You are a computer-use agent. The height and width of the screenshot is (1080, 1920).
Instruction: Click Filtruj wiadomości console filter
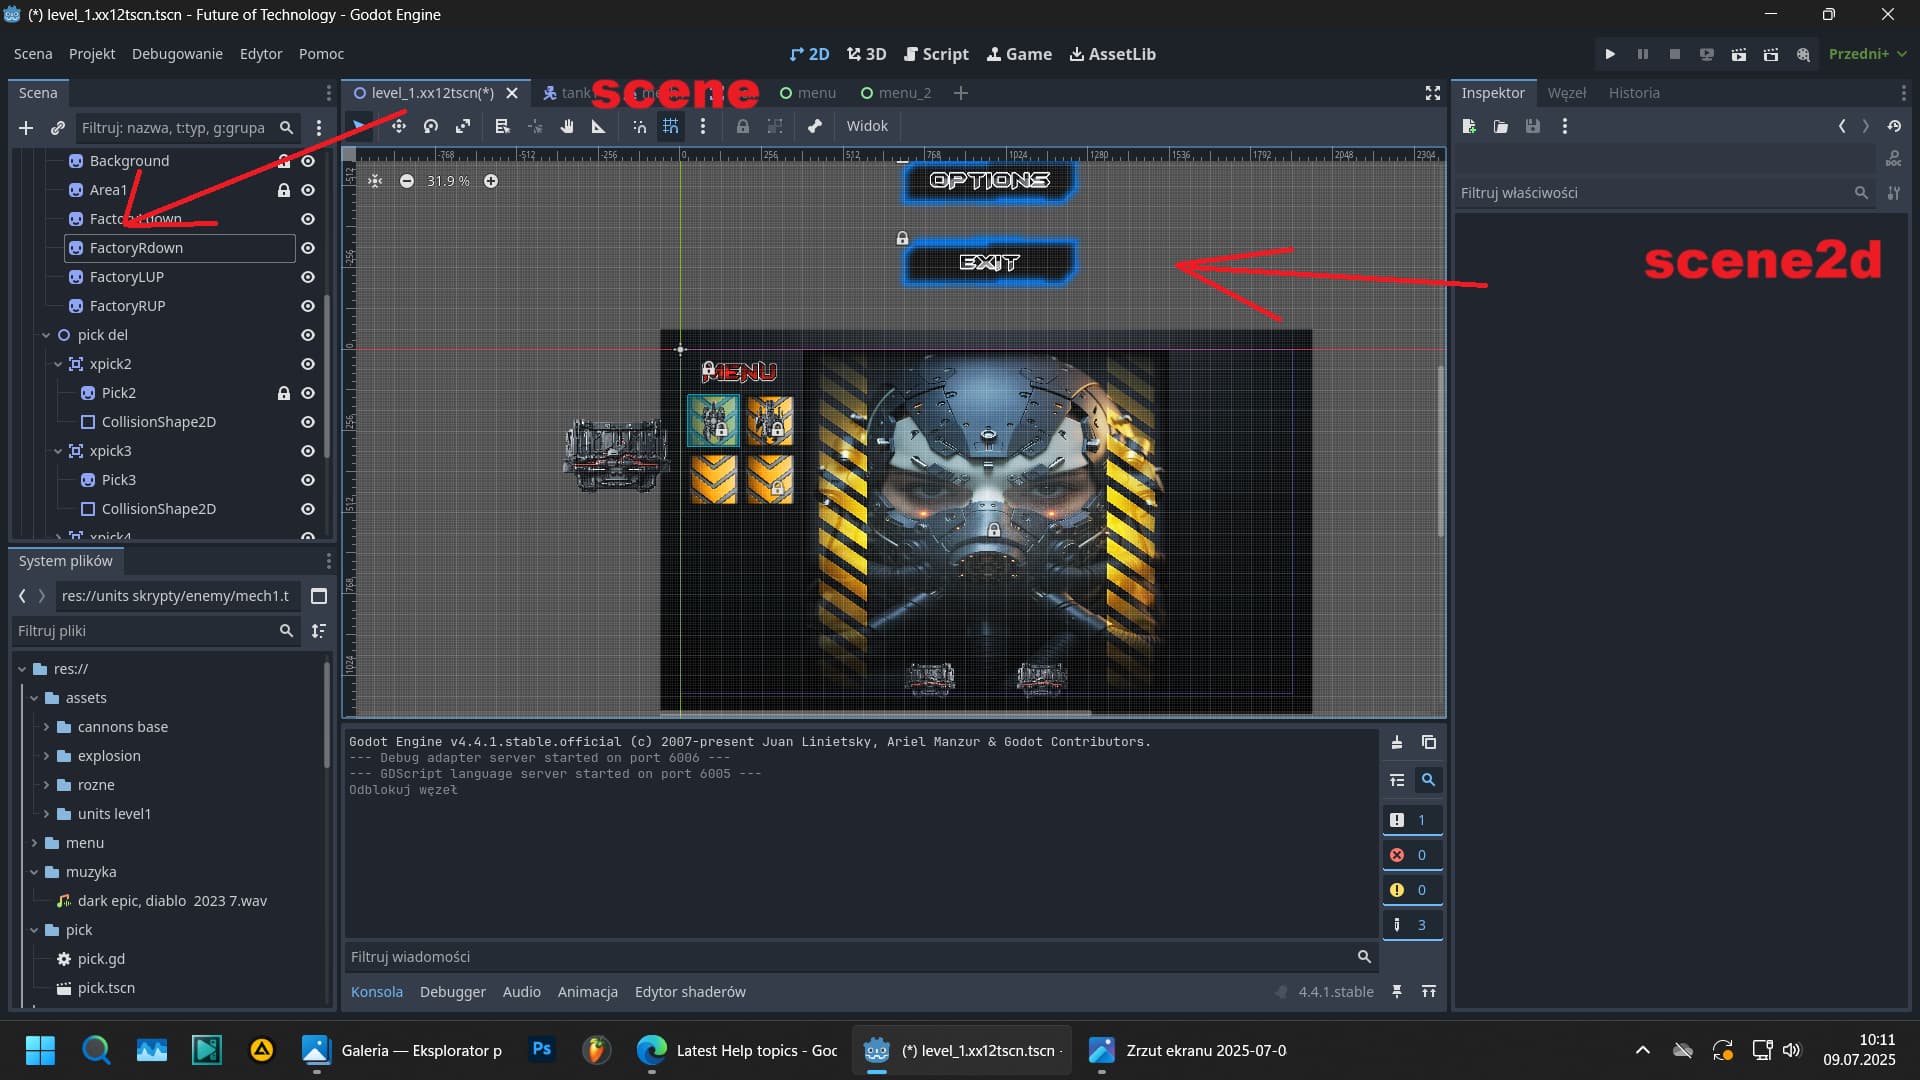click(860, 957)
